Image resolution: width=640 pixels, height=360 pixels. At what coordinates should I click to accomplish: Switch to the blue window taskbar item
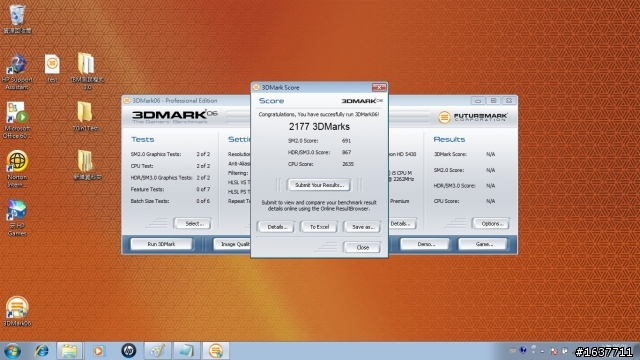click(187, 351)
